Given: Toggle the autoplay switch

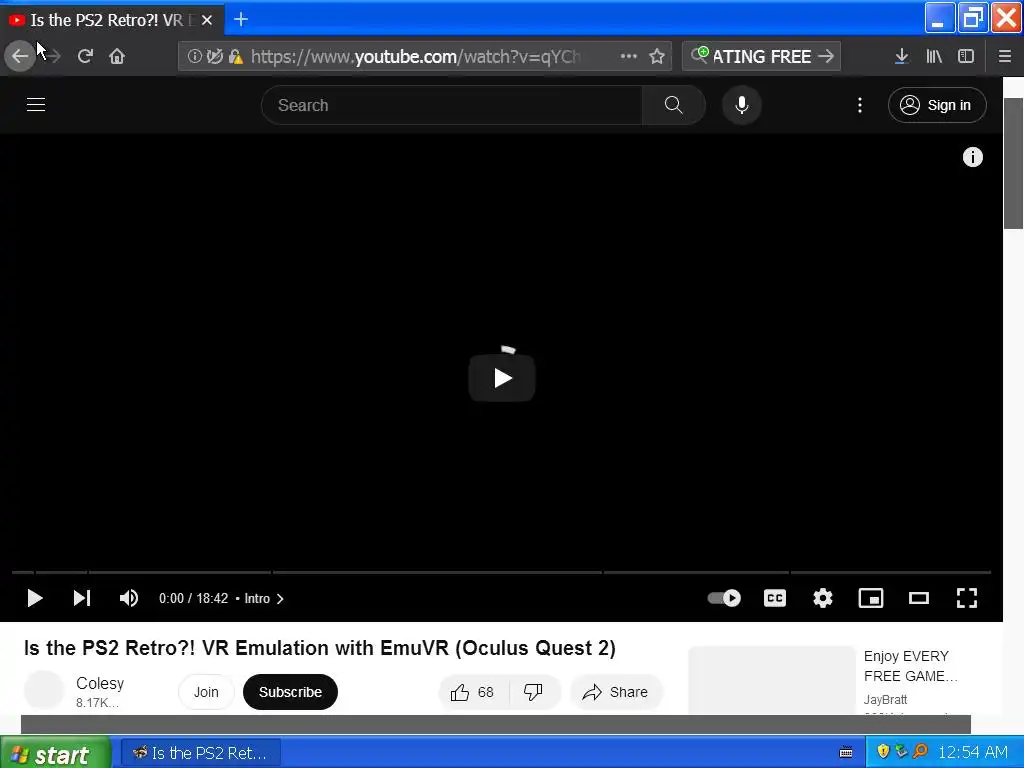Looking at the screenshot, I should click(724, 598).
